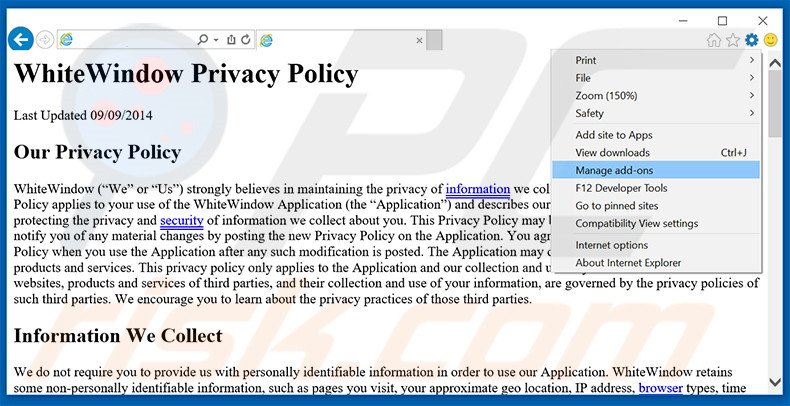Click the greyed Forward arrow button
790x406 pixels.
[x=45, y=39]
